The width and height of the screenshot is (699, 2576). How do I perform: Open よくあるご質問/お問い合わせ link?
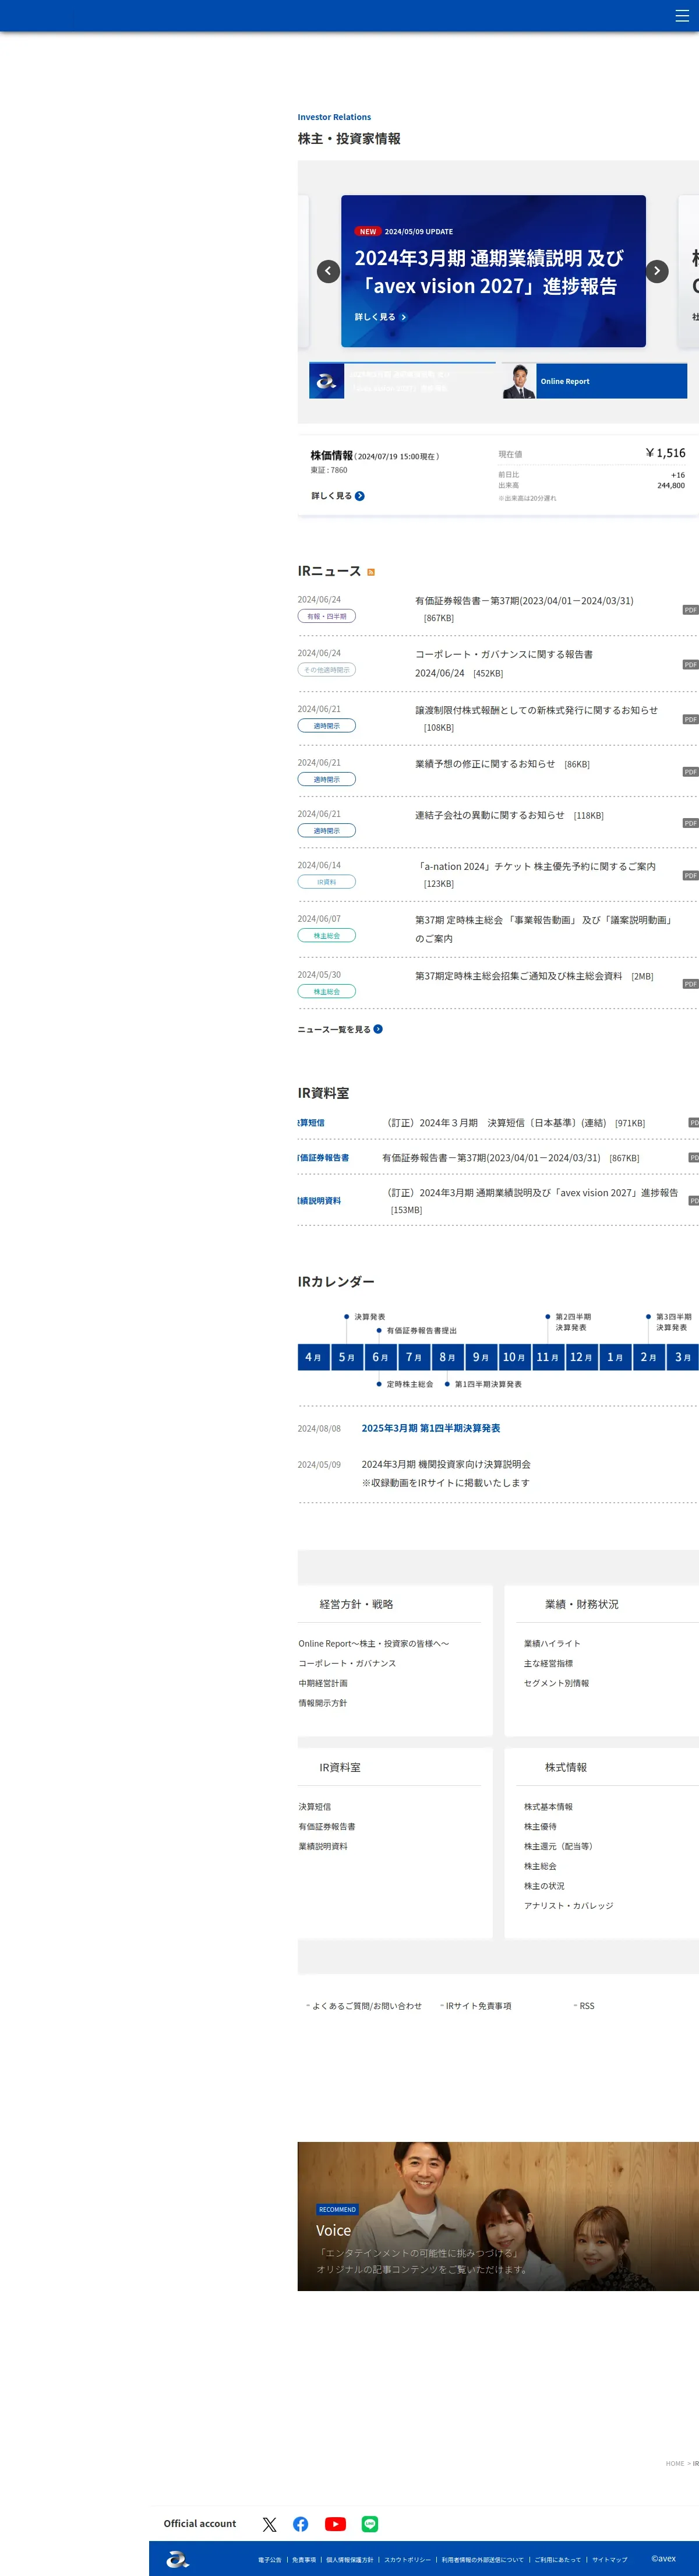[x=366, y=2006]
